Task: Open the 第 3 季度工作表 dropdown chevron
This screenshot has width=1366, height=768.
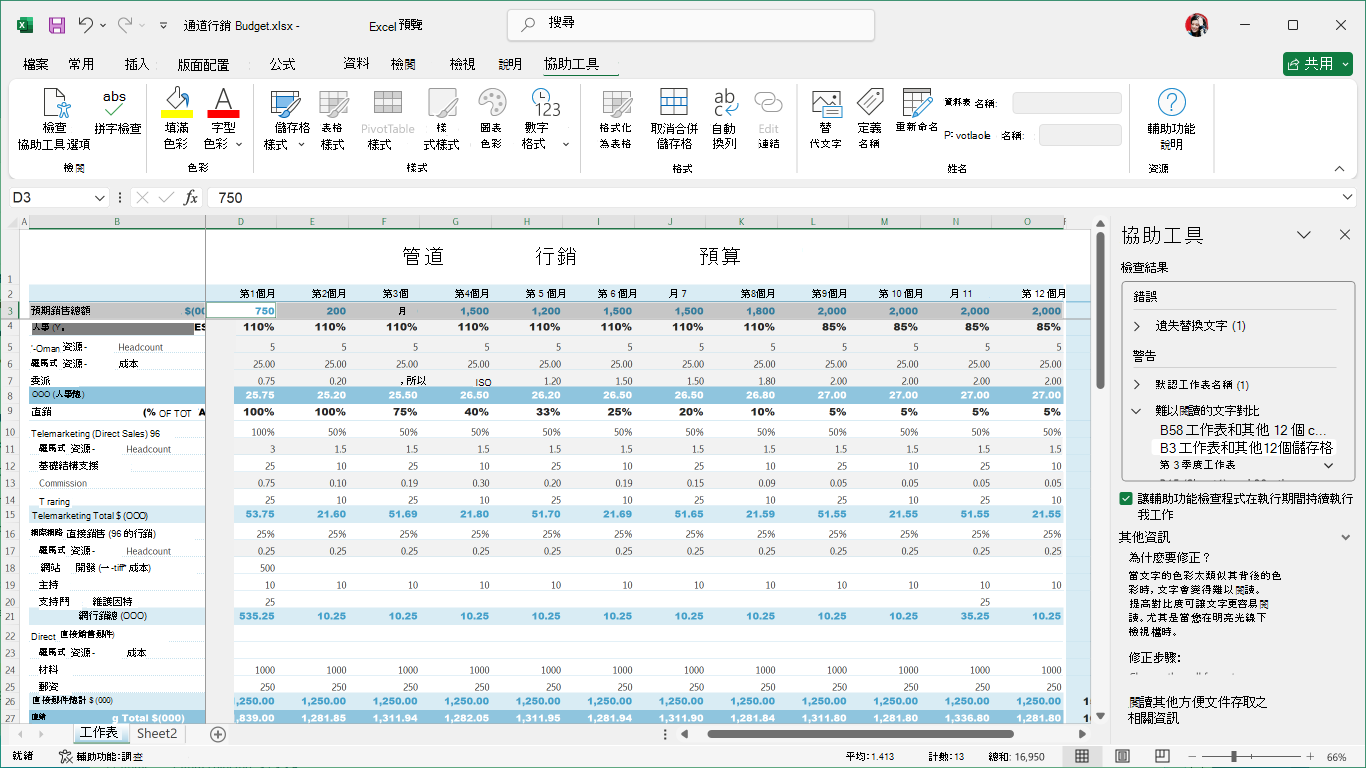Action: point(1329,465)
